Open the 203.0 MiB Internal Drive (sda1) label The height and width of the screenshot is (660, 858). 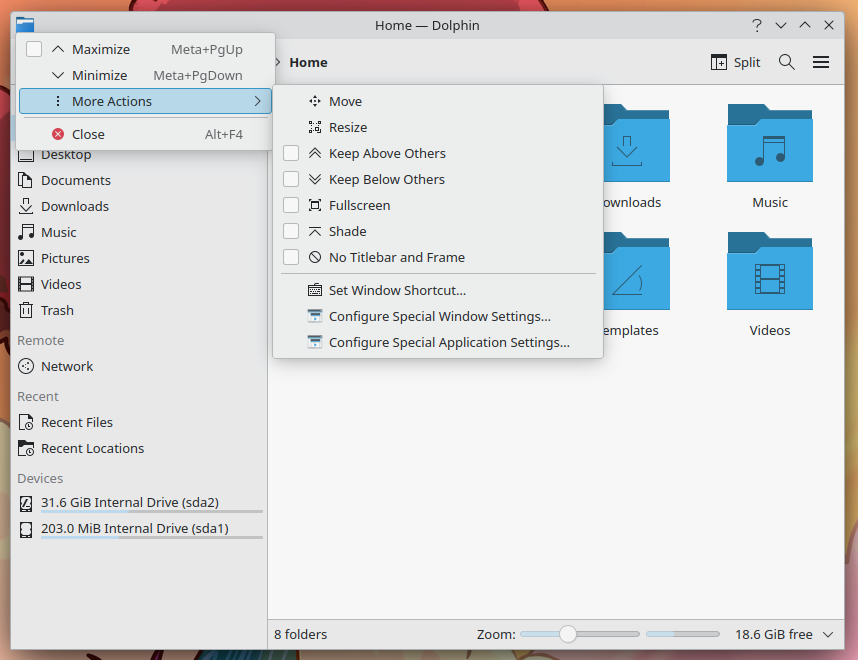tap(135, 528)
